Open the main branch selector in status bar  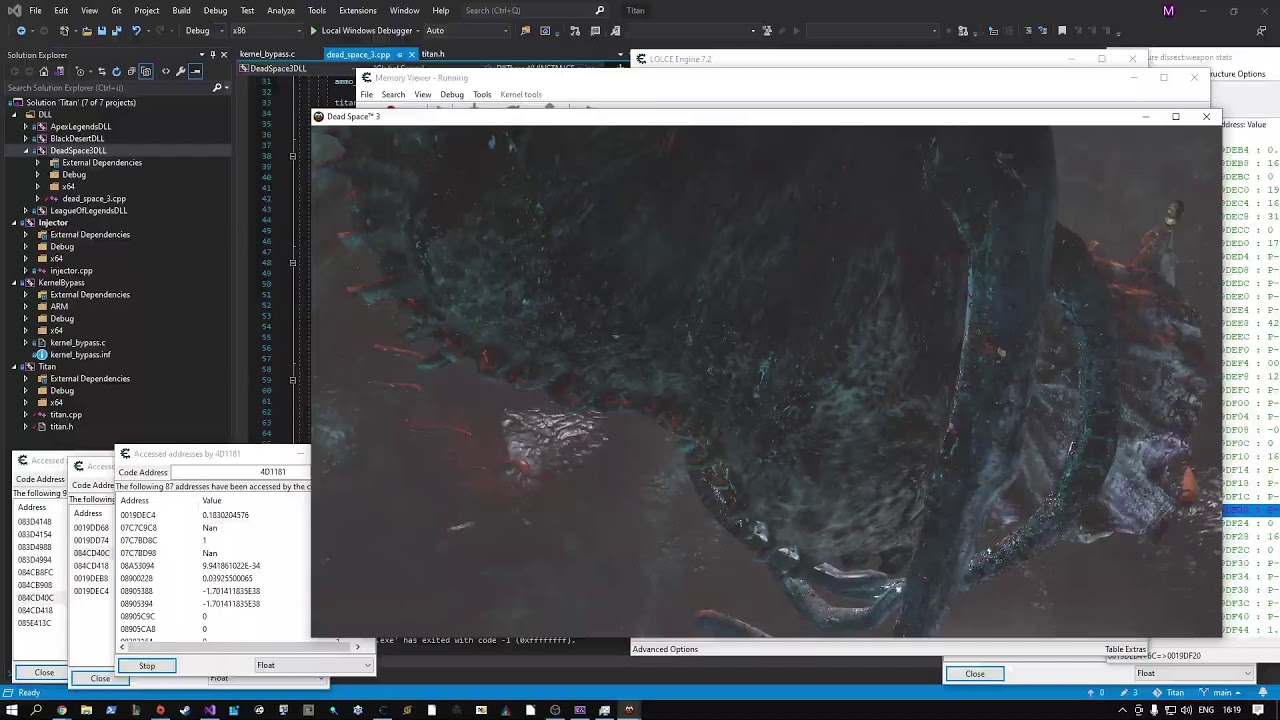point(1221,693)
